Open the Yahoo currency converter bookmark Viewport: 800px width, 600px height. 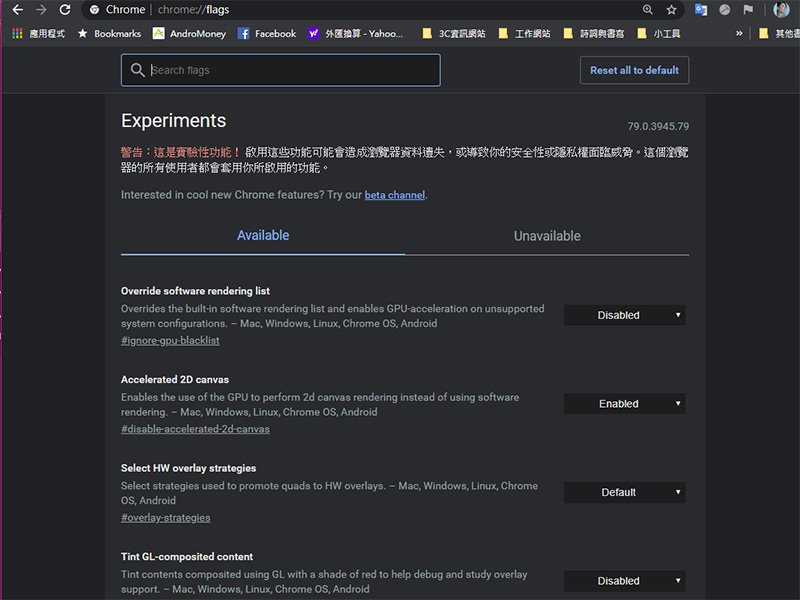coord(355,33)
